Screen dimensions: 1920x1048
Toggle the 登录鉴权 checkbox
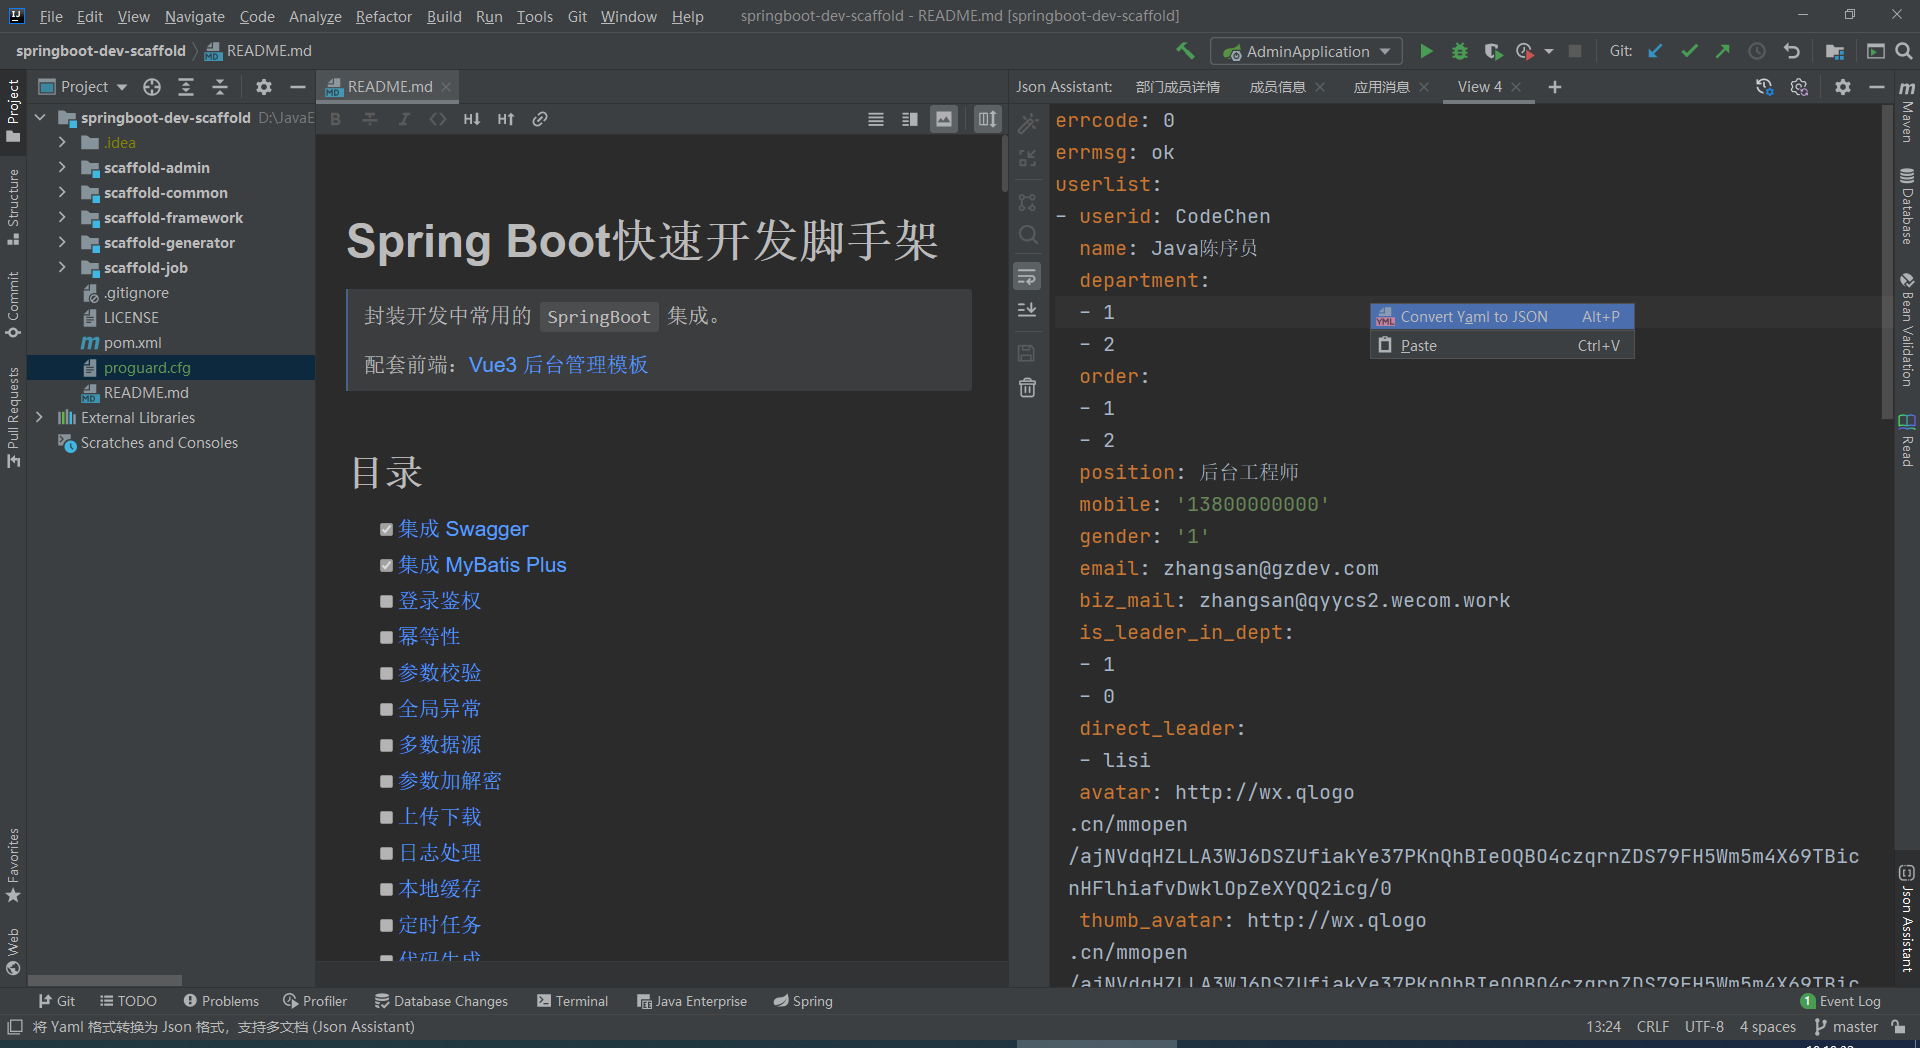click(386, 601)
